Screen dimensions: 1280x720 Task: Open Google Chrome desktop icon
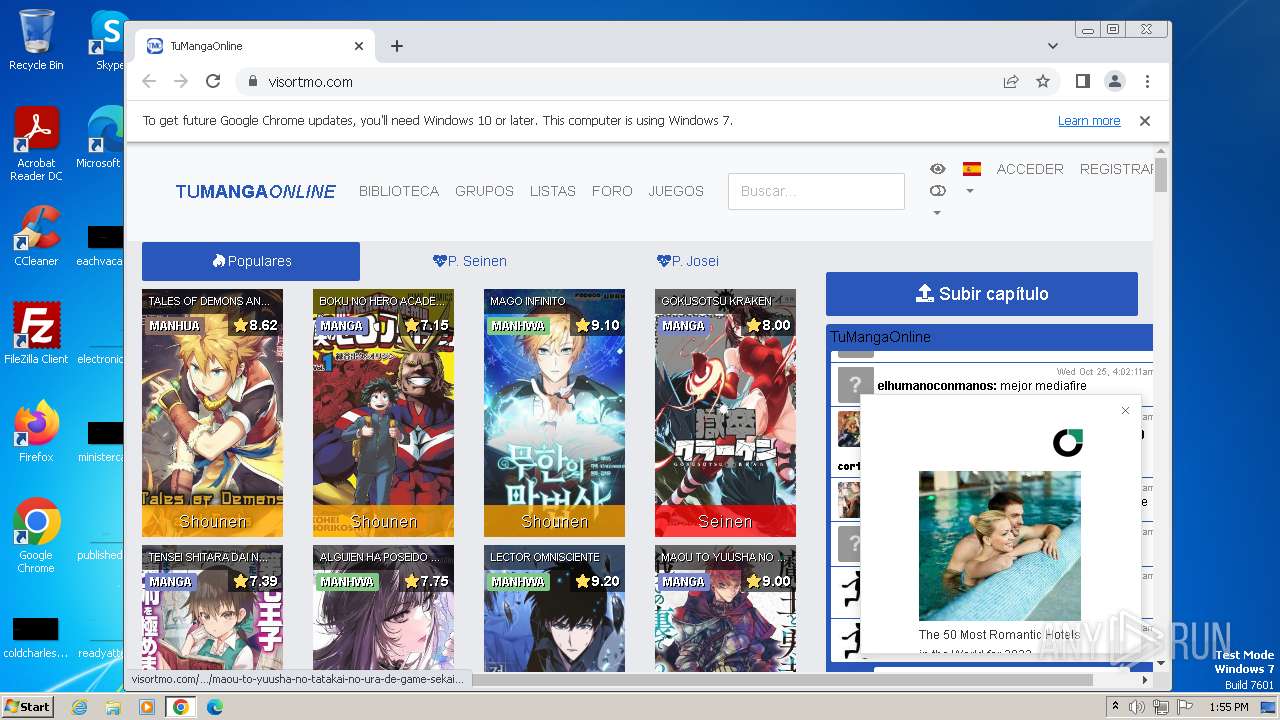(x=36, y=537)
